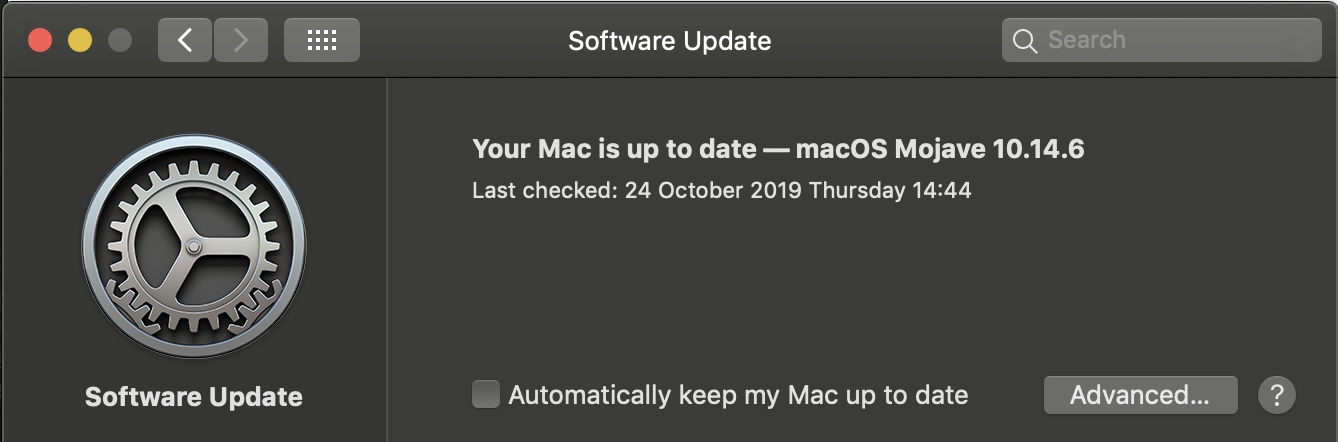Enable the automatic updates checkbox
The image size is (1338, 442).
click(x=486, y=394)
